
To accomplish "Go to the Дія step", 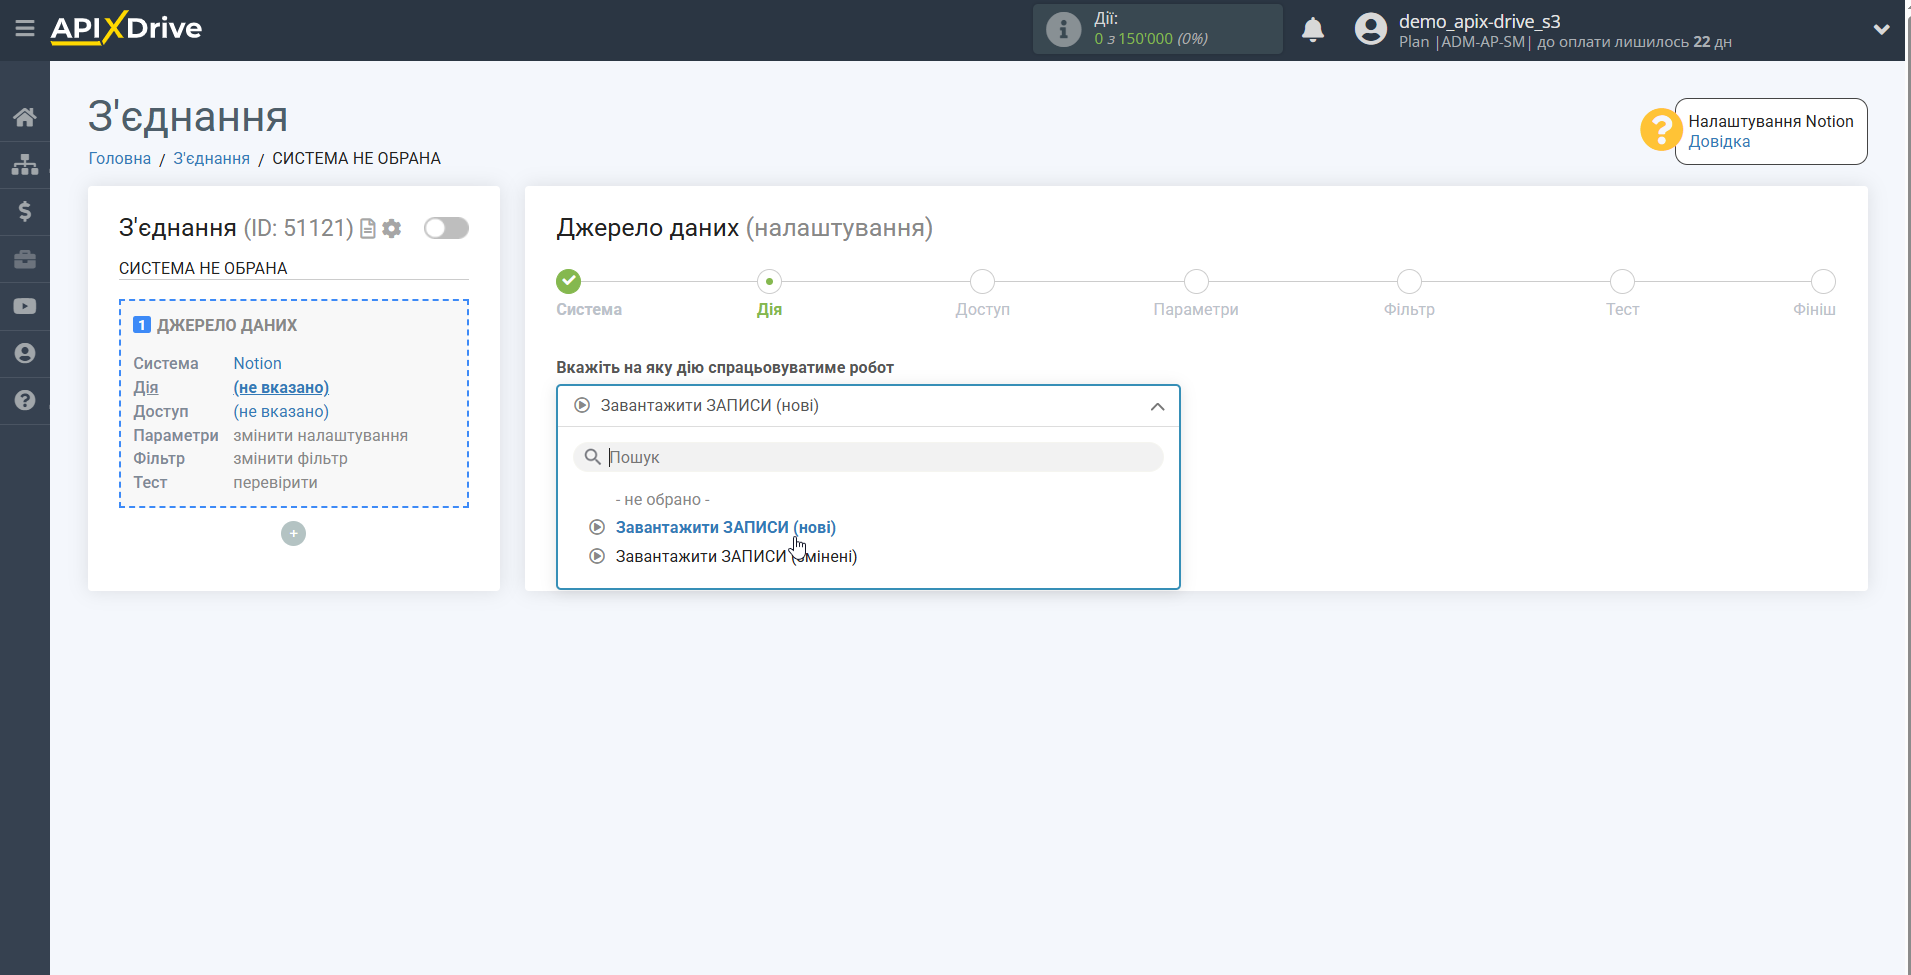I will (x=769, y=282).
